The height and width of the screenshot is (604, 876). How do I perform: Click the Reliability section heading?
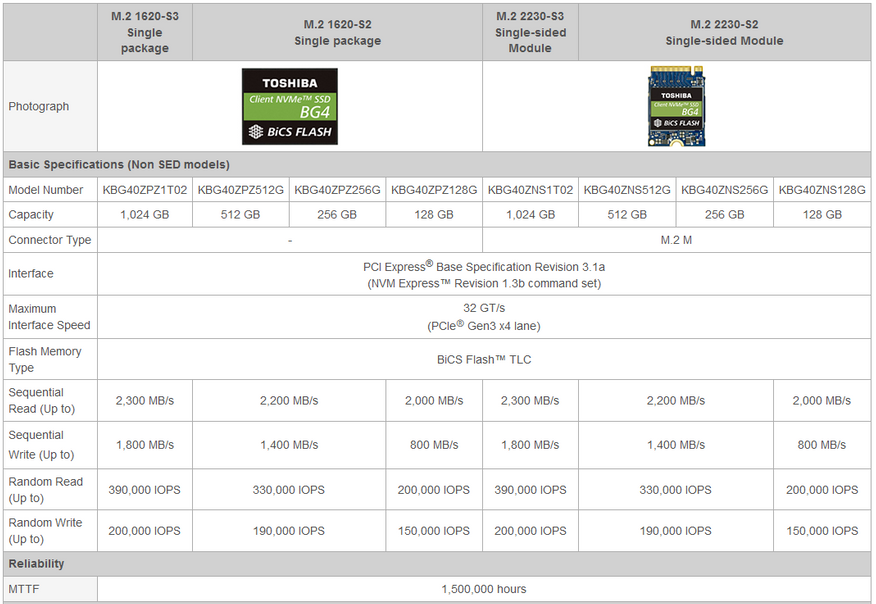(36, 563)
